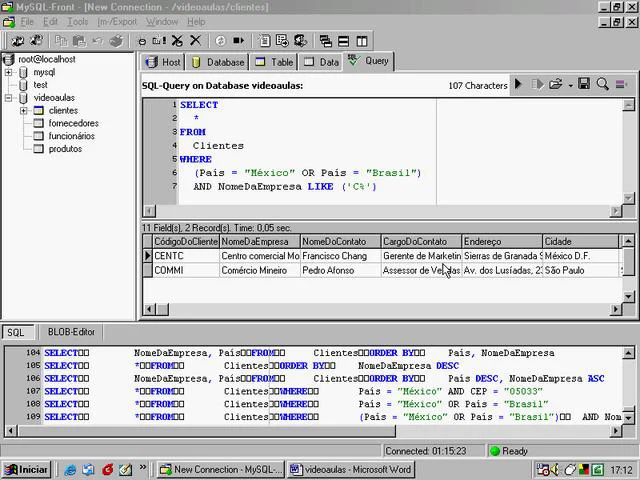Expand the quick launch chevron on taskbar
Screen dimensions: 640x480
pyautogui.click(x=142, y=467)
